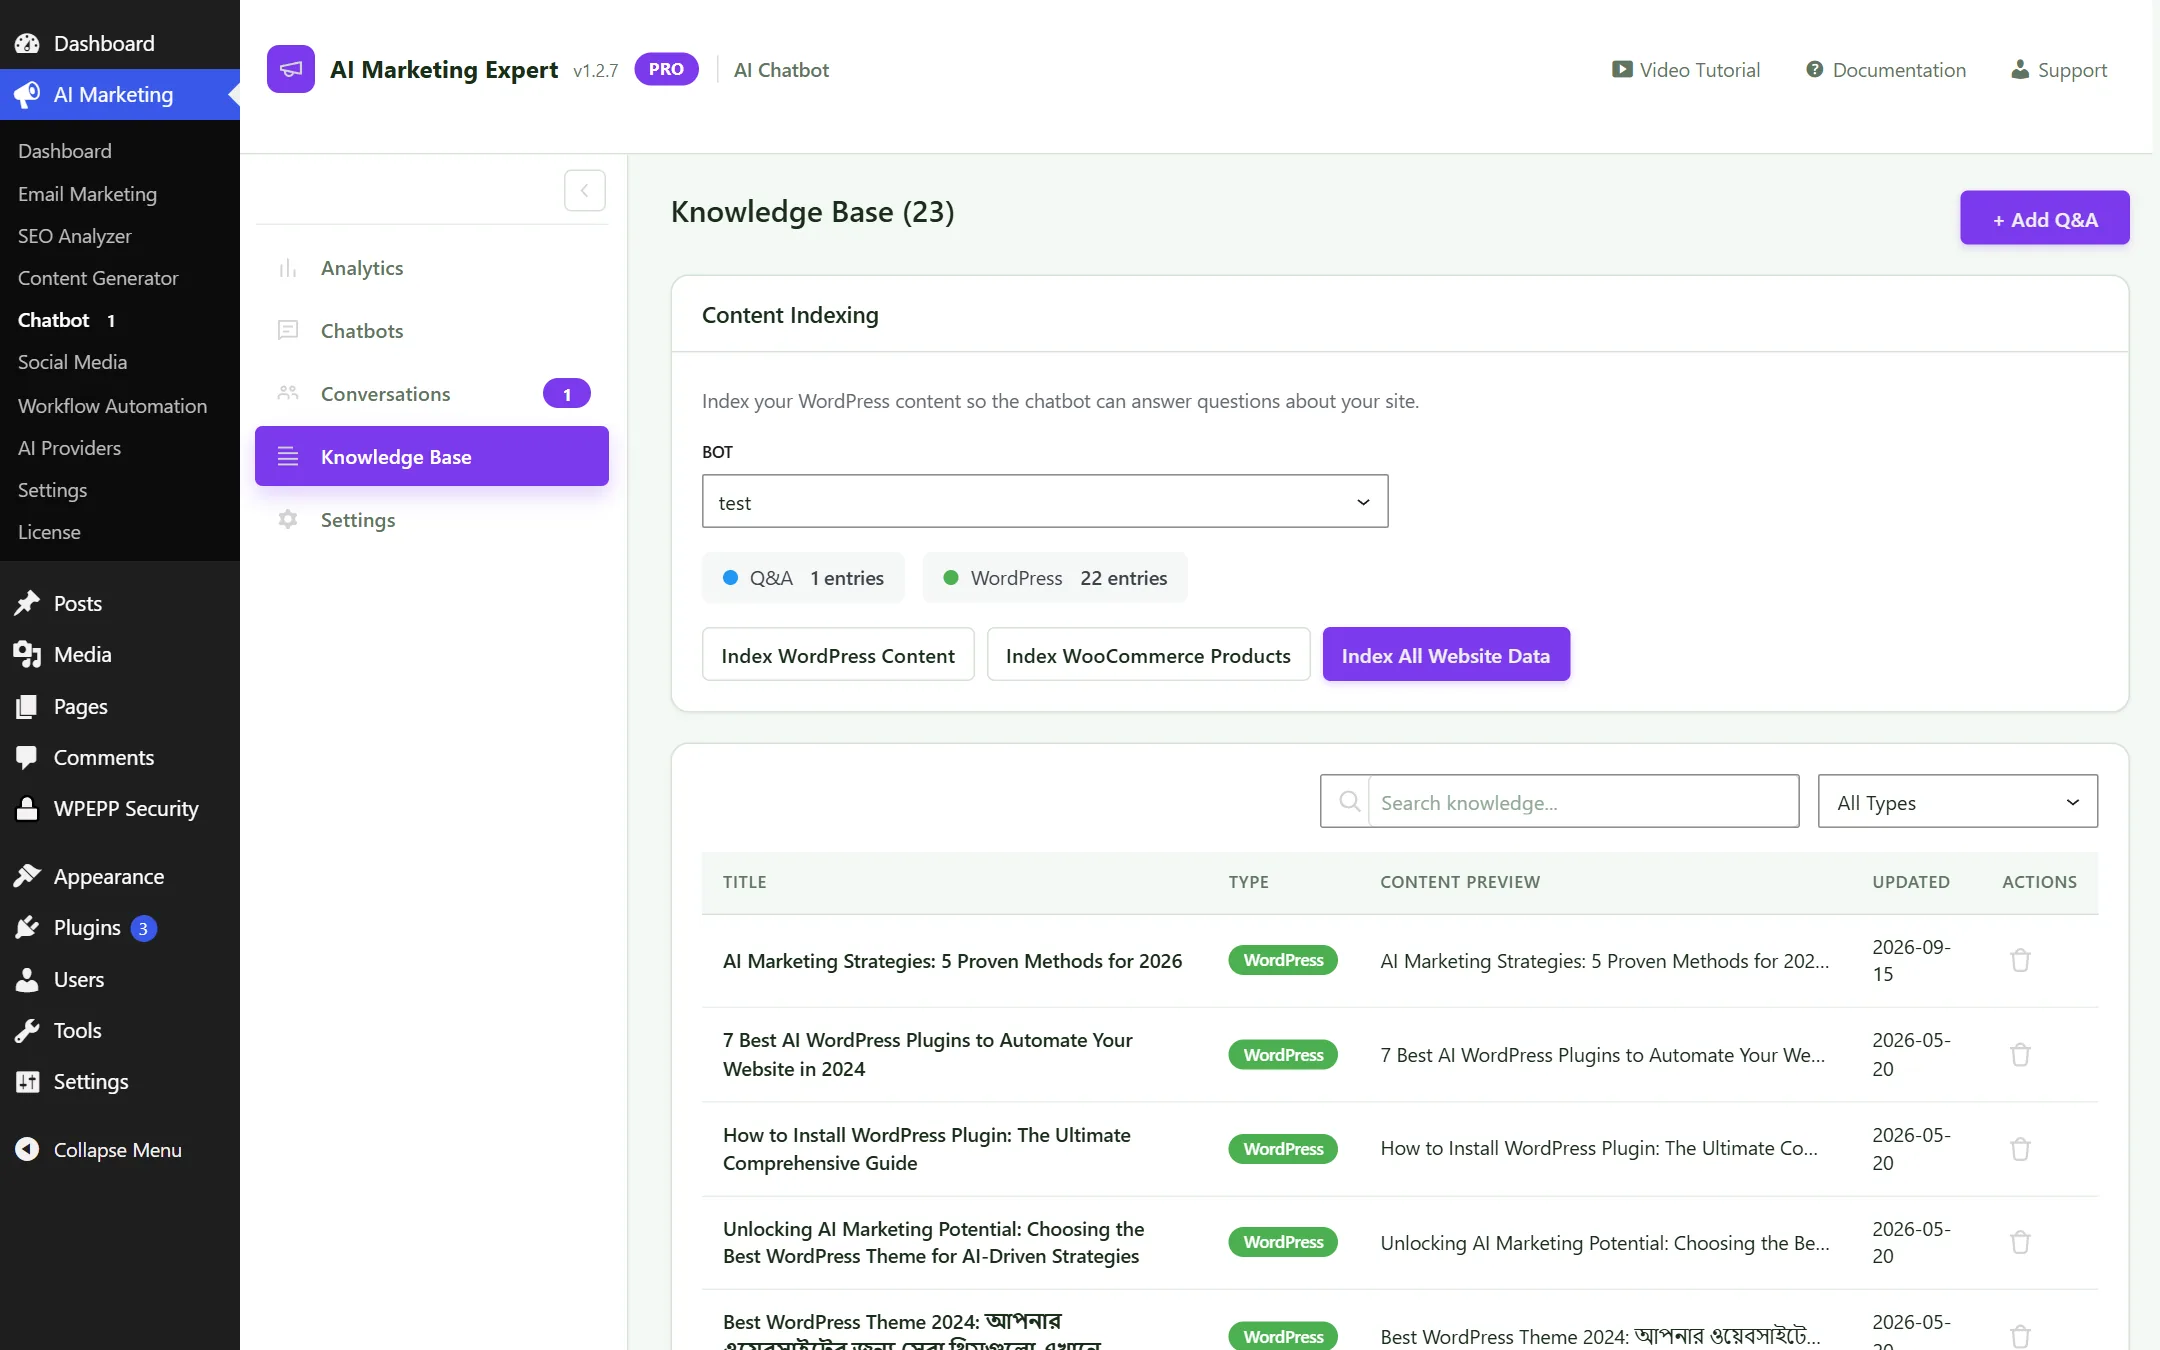Click the Plugins update count badge 3
The height and width of the screenshot is (1350, 2160).
(143, 928)
